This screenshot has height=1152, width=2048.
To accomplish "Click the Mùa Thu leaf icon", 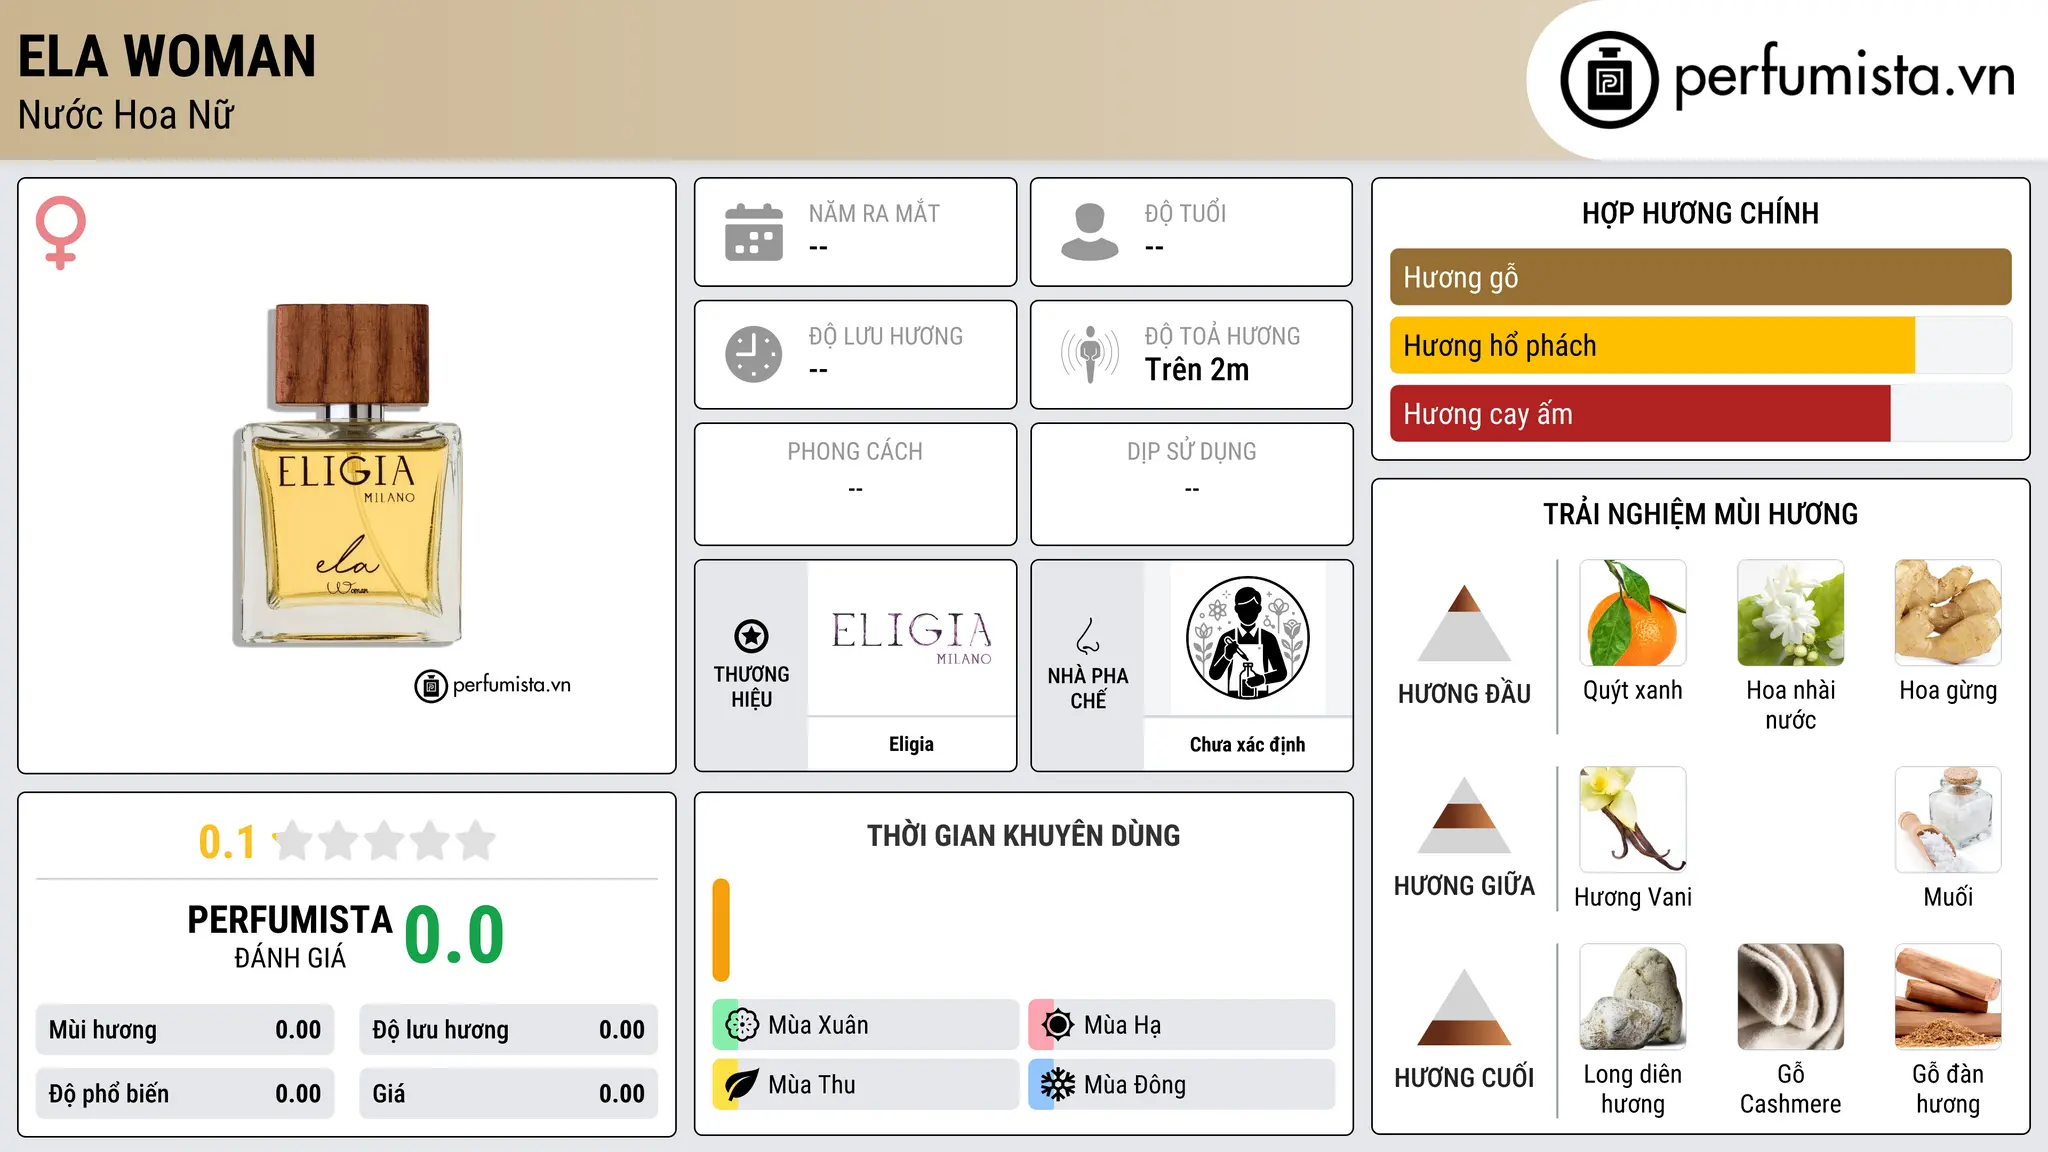I will coord(742,1085).
